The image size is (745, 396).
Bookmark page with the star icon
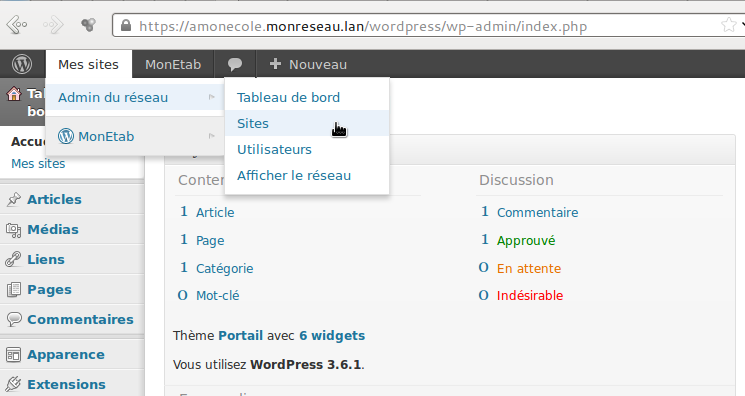(x=728, y=25)
